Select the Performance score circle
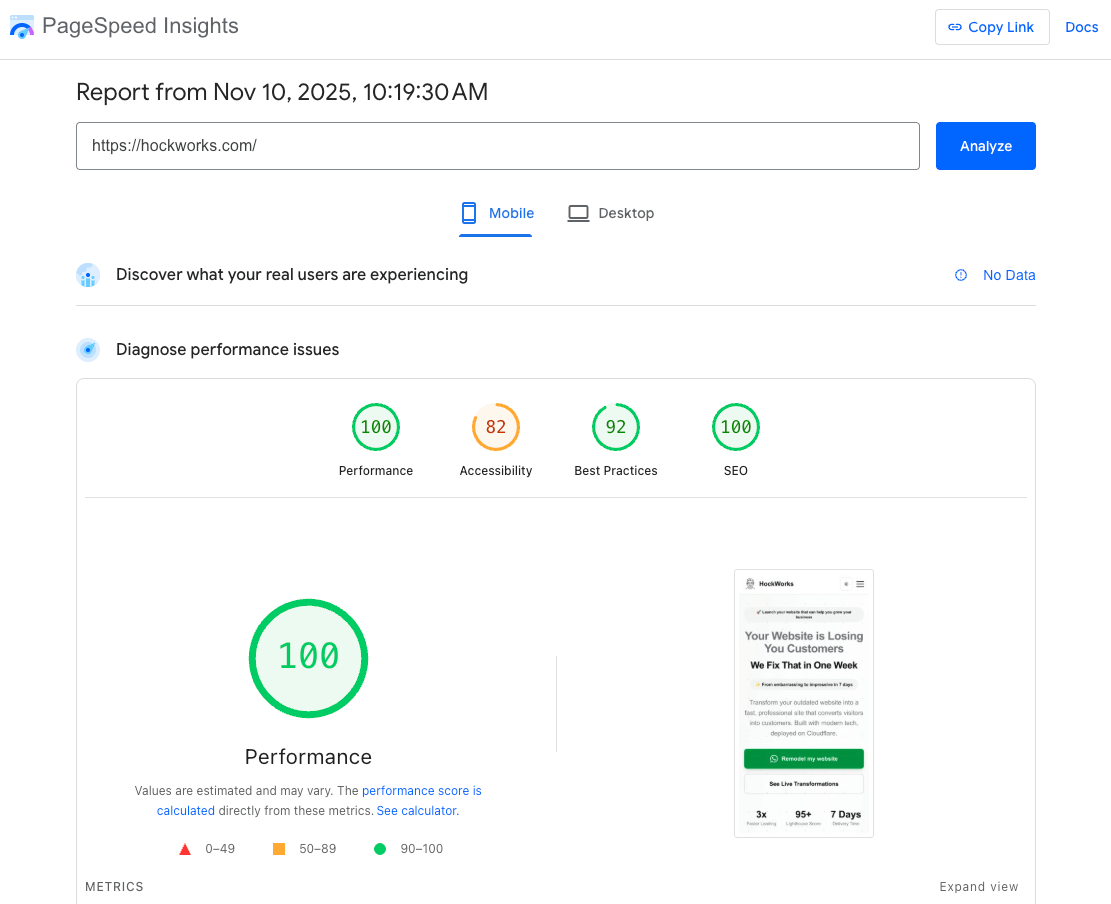 376,427
